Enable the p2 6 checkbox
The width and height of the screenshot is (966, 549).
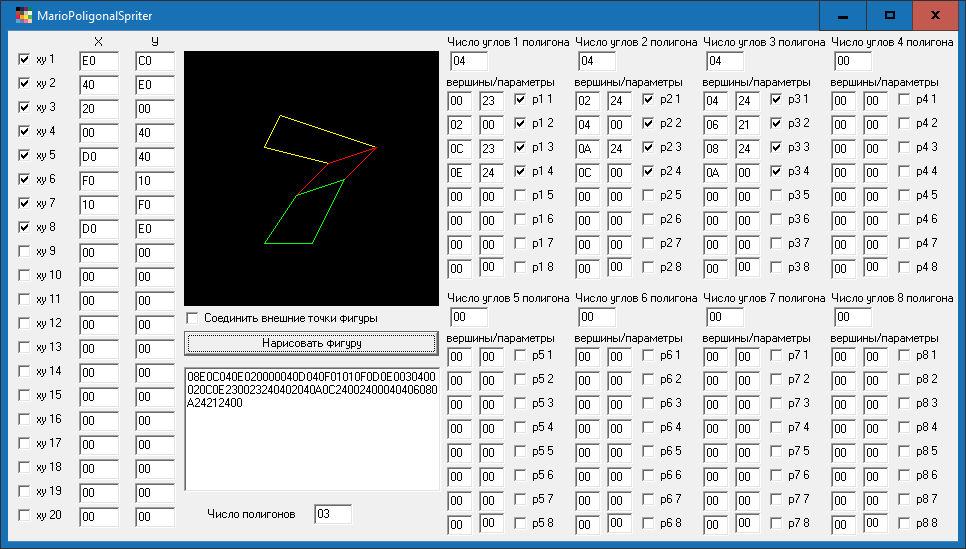(x=648, y=219)
